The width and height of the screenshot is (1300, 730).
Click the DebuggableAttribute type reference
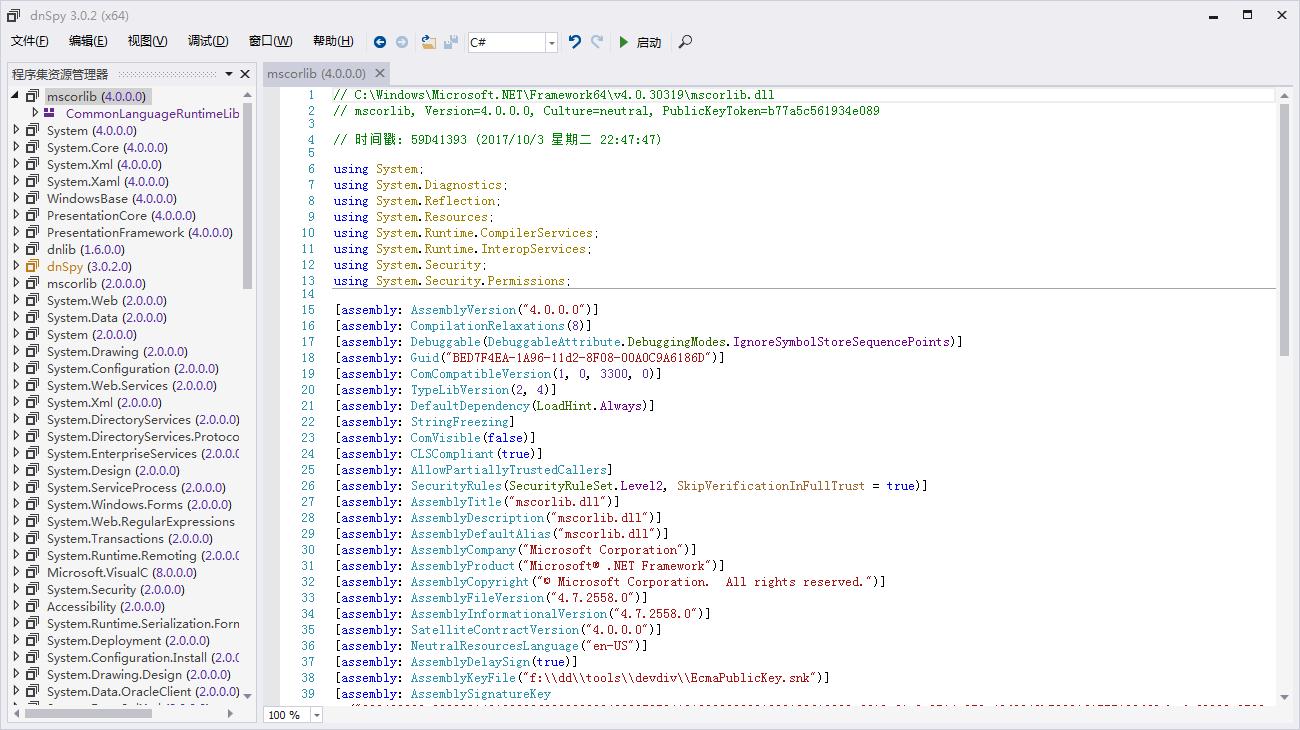553,342
